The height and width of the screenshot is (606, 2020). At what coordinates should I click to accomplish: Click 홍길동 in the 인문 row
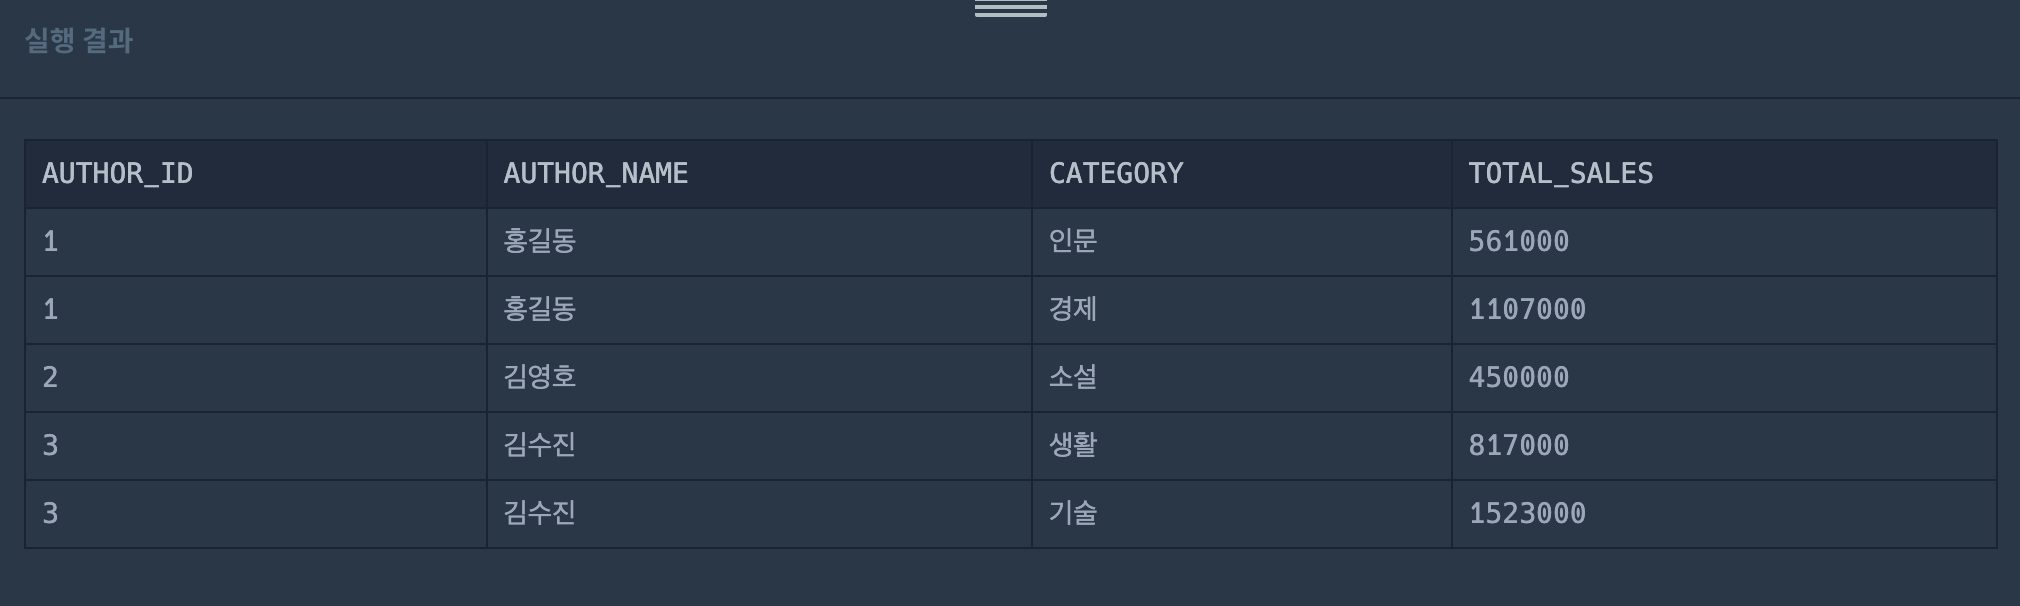pyautogui.click(x=540, y=242)
